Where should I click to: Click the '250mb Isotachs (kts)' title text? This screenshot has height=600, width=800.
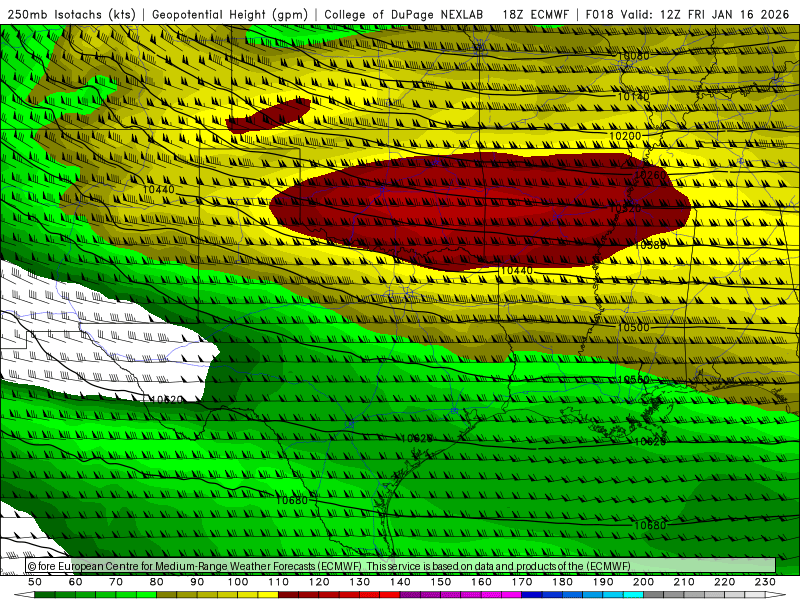coord(71,14)
